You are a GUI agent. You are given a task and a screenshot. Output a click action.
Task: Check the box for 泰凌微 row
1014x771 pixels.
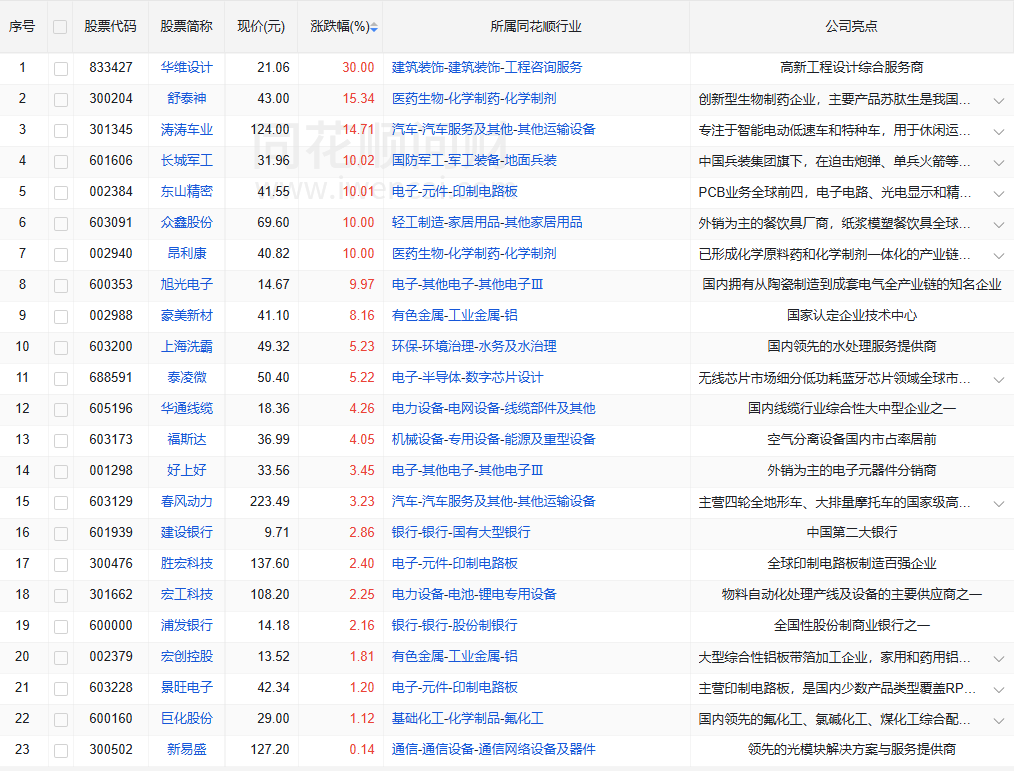(x=61, y=378)
